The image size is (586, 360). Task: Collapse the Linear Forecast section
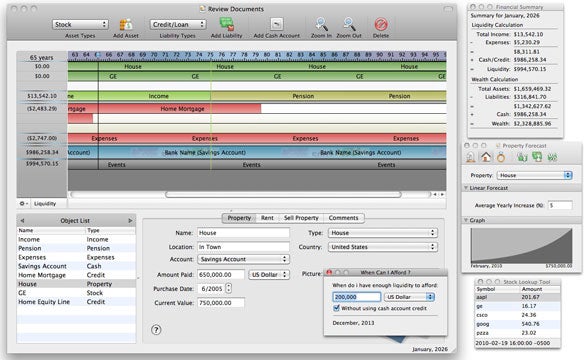[x=466, y=188]
